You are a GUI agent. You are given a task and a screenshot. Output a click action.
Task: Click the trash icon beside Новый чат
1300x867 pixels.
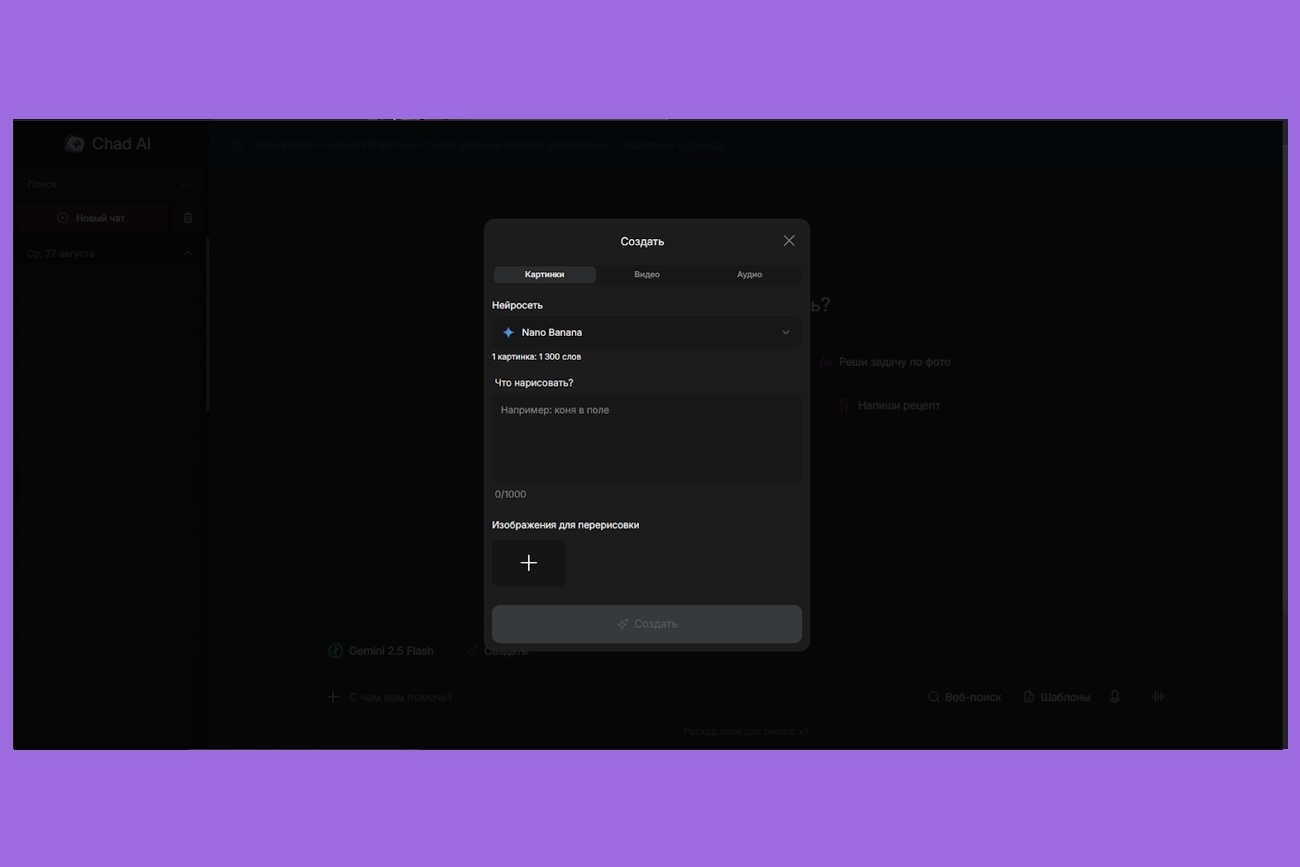tap(188, 218)
